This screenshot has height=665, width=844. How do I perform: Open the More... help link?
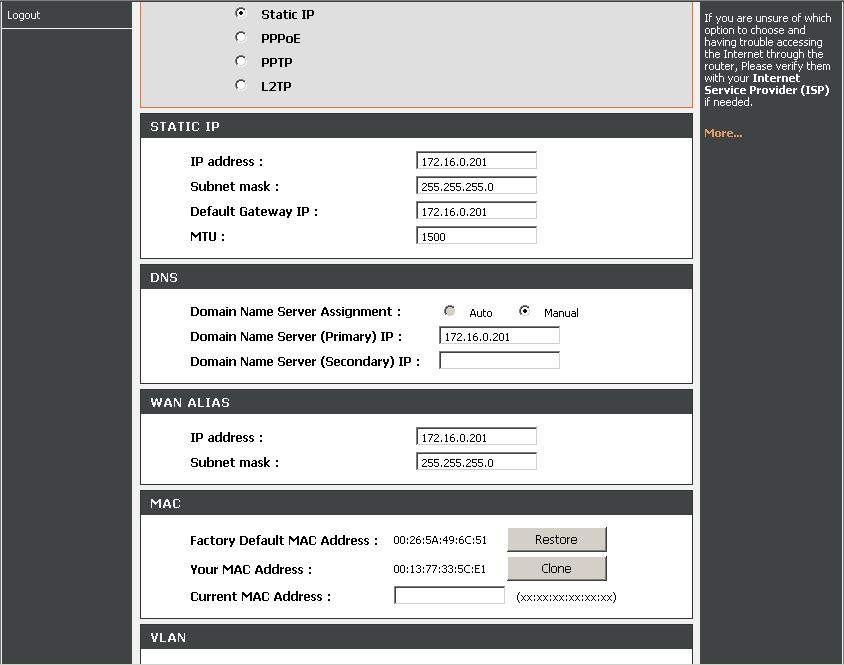coord(723,133)
